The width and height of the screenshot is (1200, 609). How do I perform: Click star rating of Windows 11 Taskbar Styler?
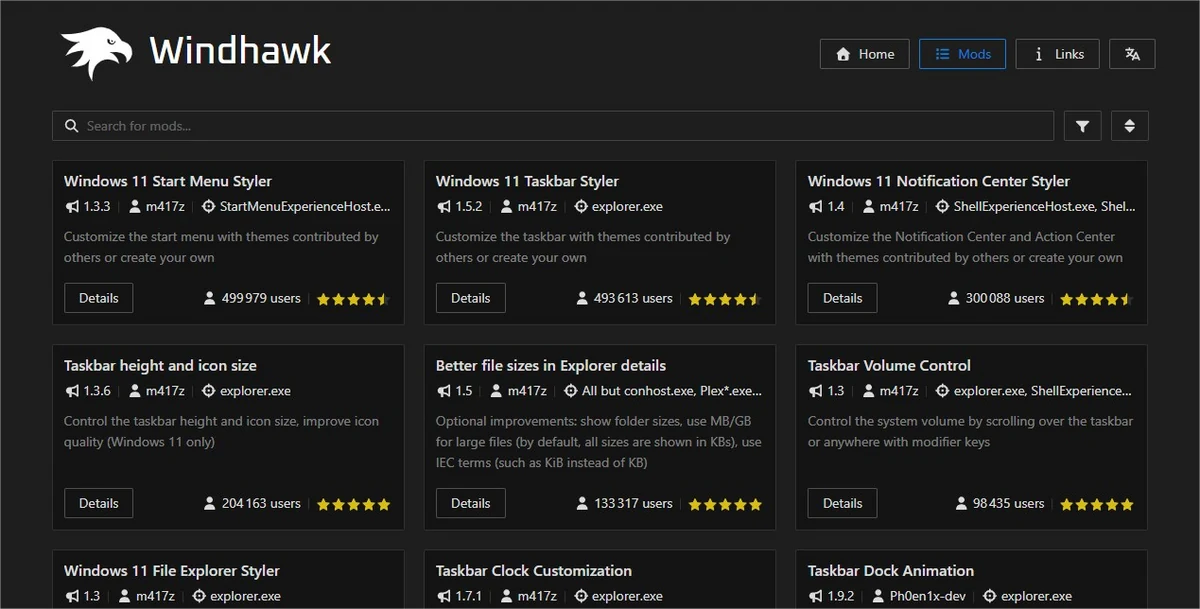pos(725,299)
